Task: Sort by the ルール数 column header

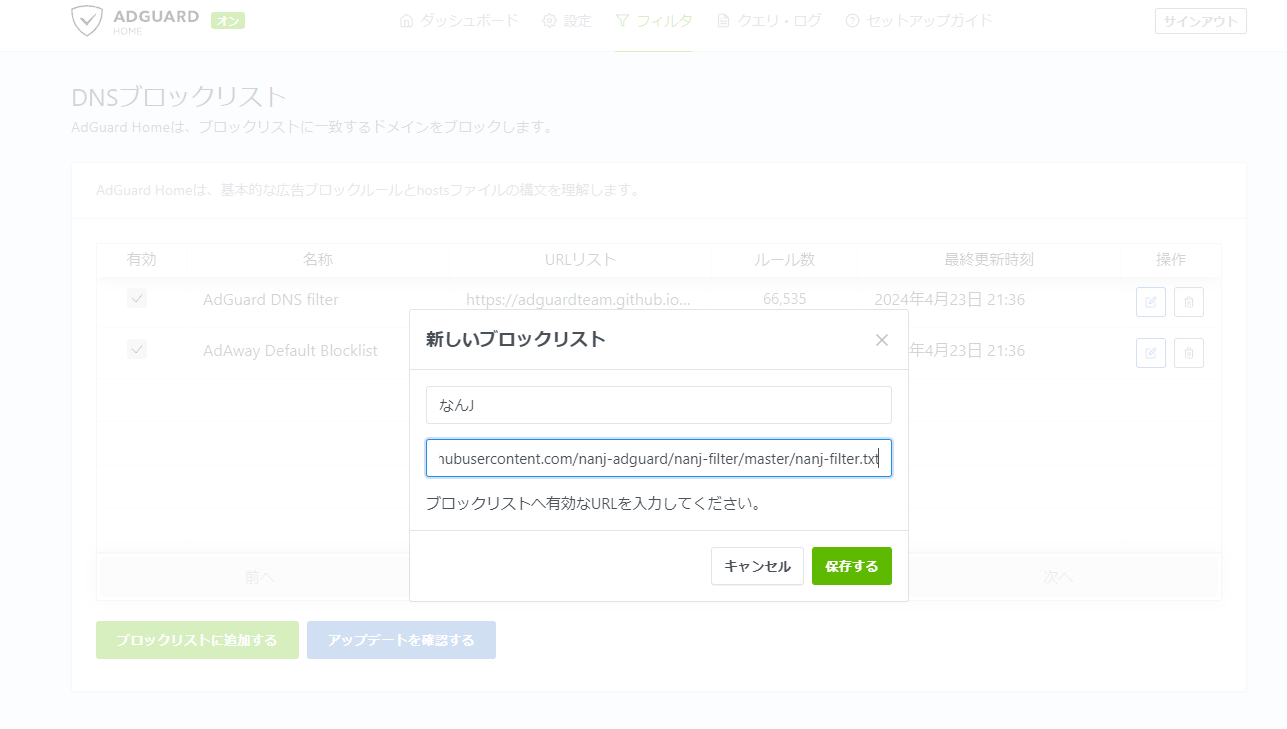Action: pyautogui.click(x=784, y=260)
